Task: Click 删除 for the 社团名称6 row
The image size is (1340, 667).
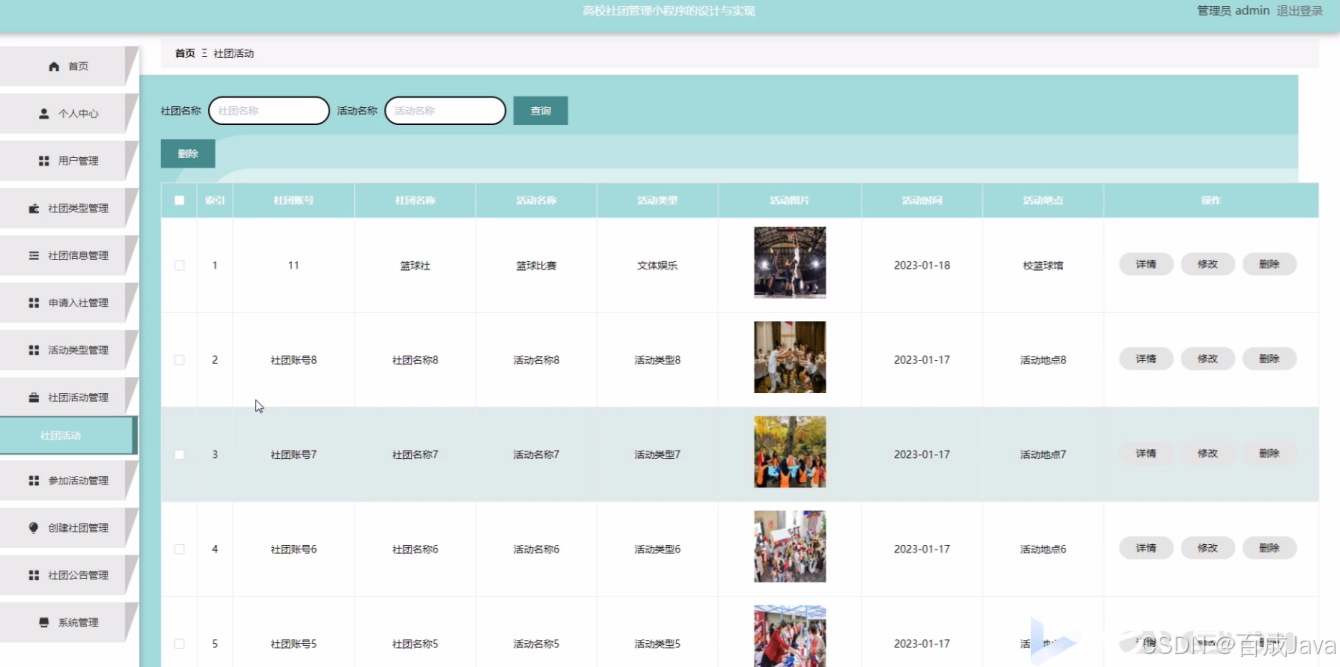Action: 1269,548
